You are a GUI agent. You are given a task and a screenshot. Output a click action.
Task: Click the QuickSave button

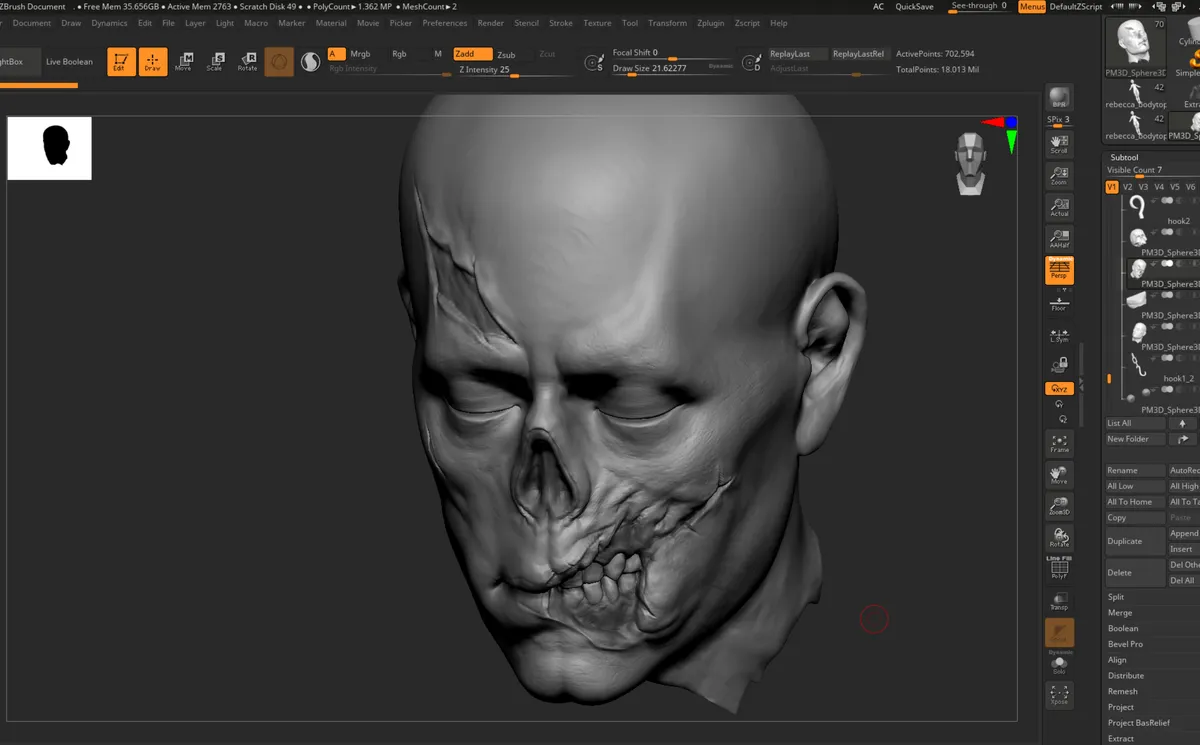(x=914, y=6)
